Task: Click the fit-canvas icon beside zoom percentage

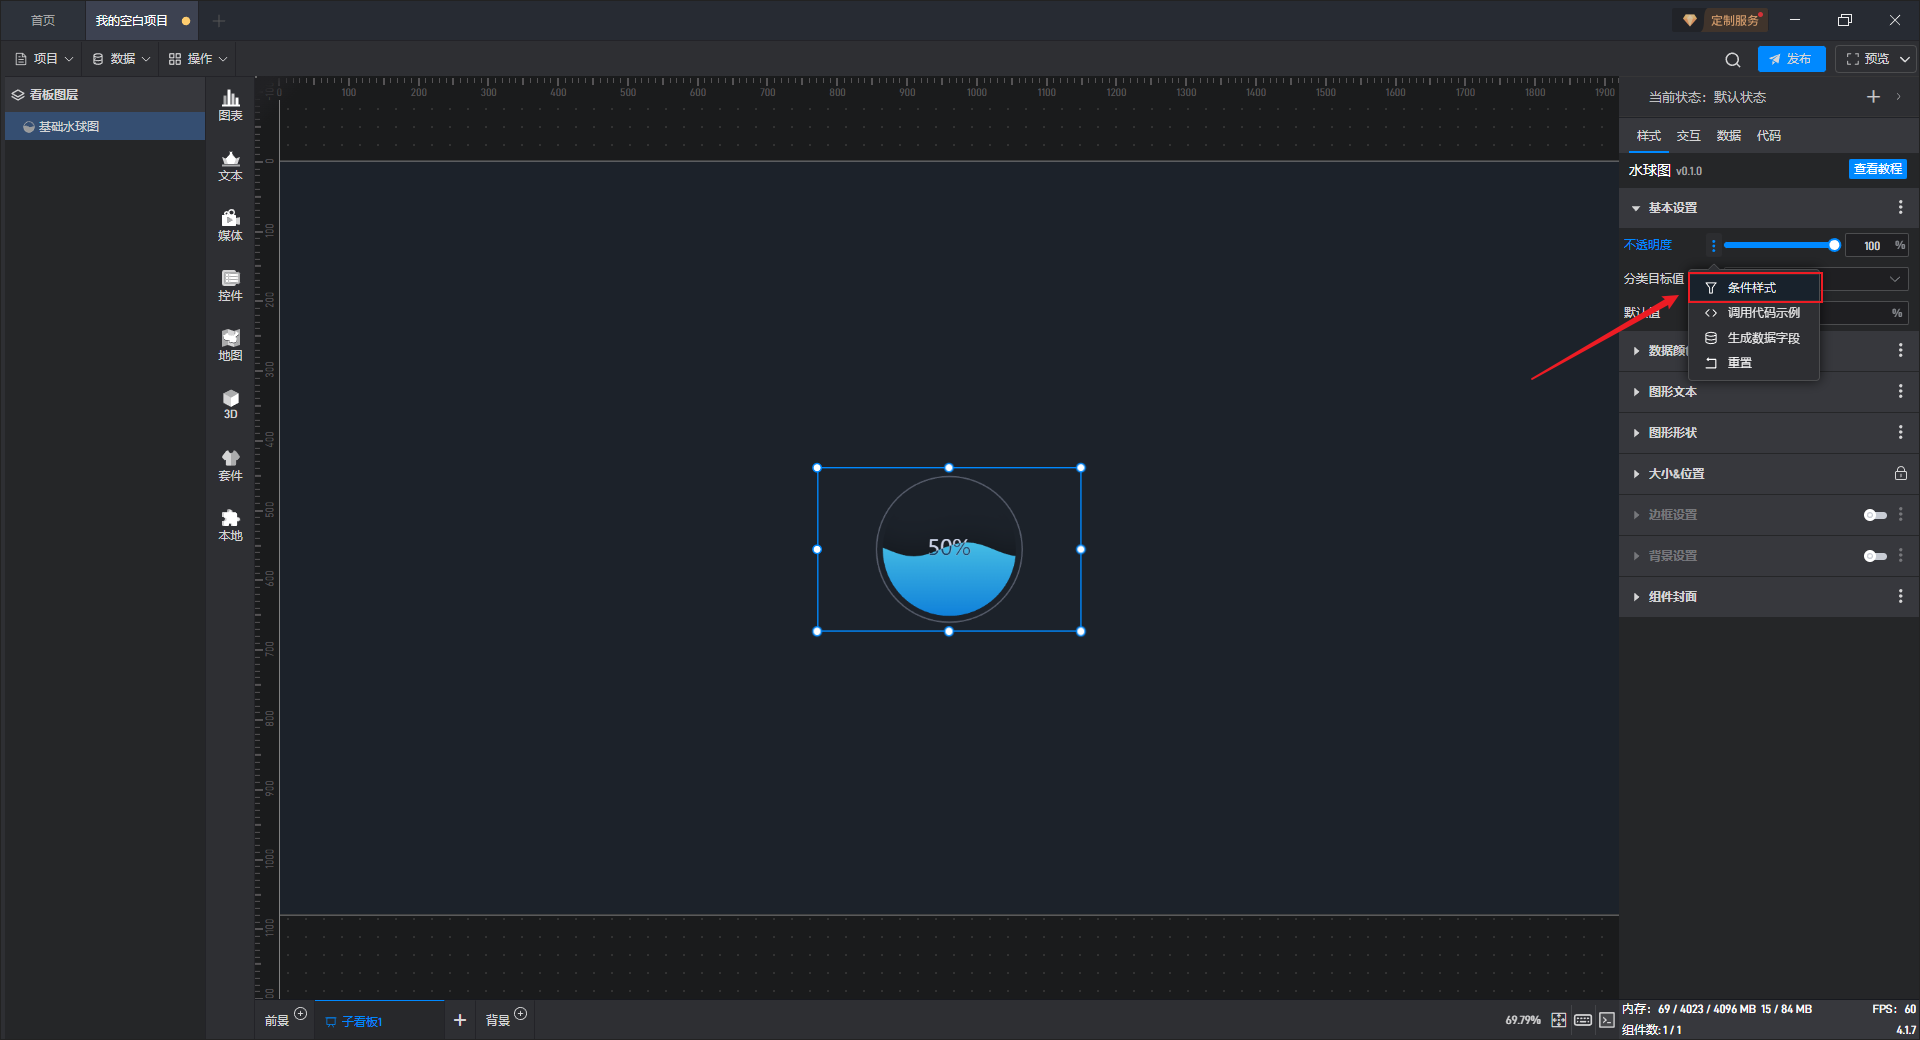Action: [1559, 1020]
